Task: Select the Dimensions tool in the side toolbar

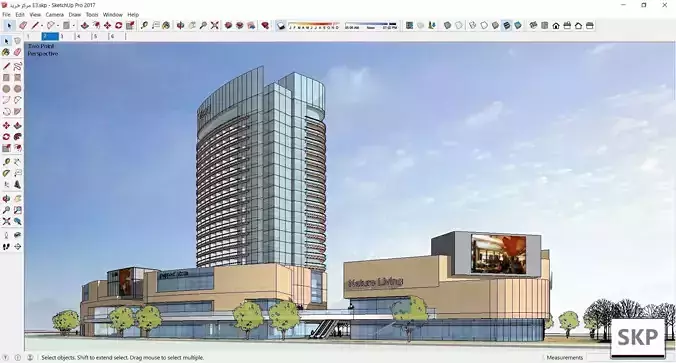Action: tap(17, 162)
